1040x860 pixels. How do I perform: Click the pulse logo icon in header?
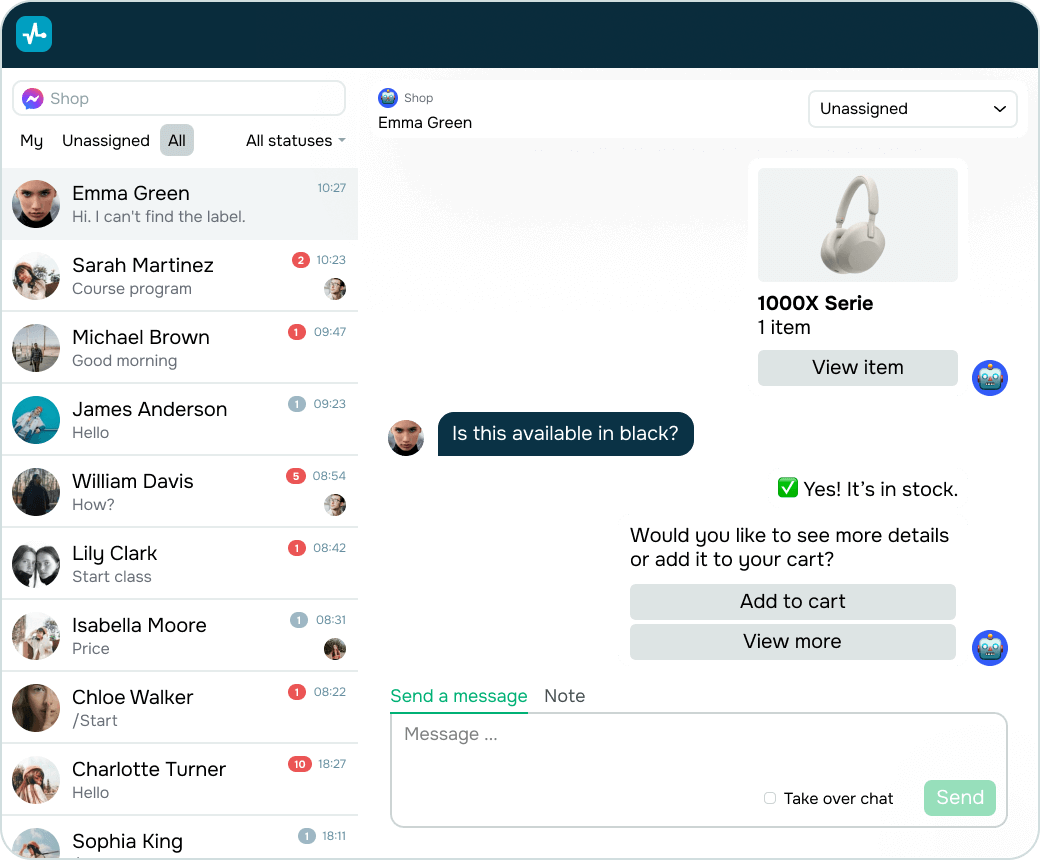pyautogui.click(x=34, y=34)
